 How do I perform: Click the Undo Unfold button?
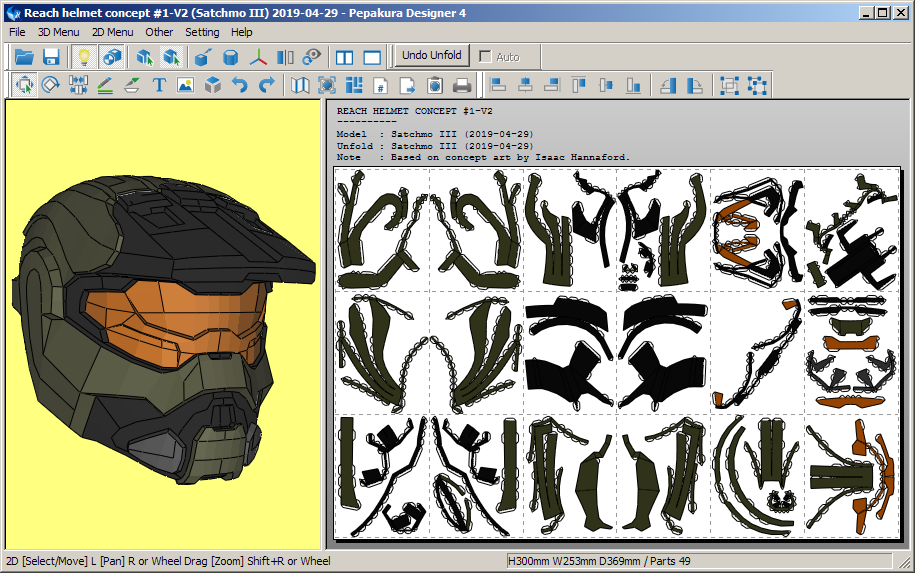431,55
